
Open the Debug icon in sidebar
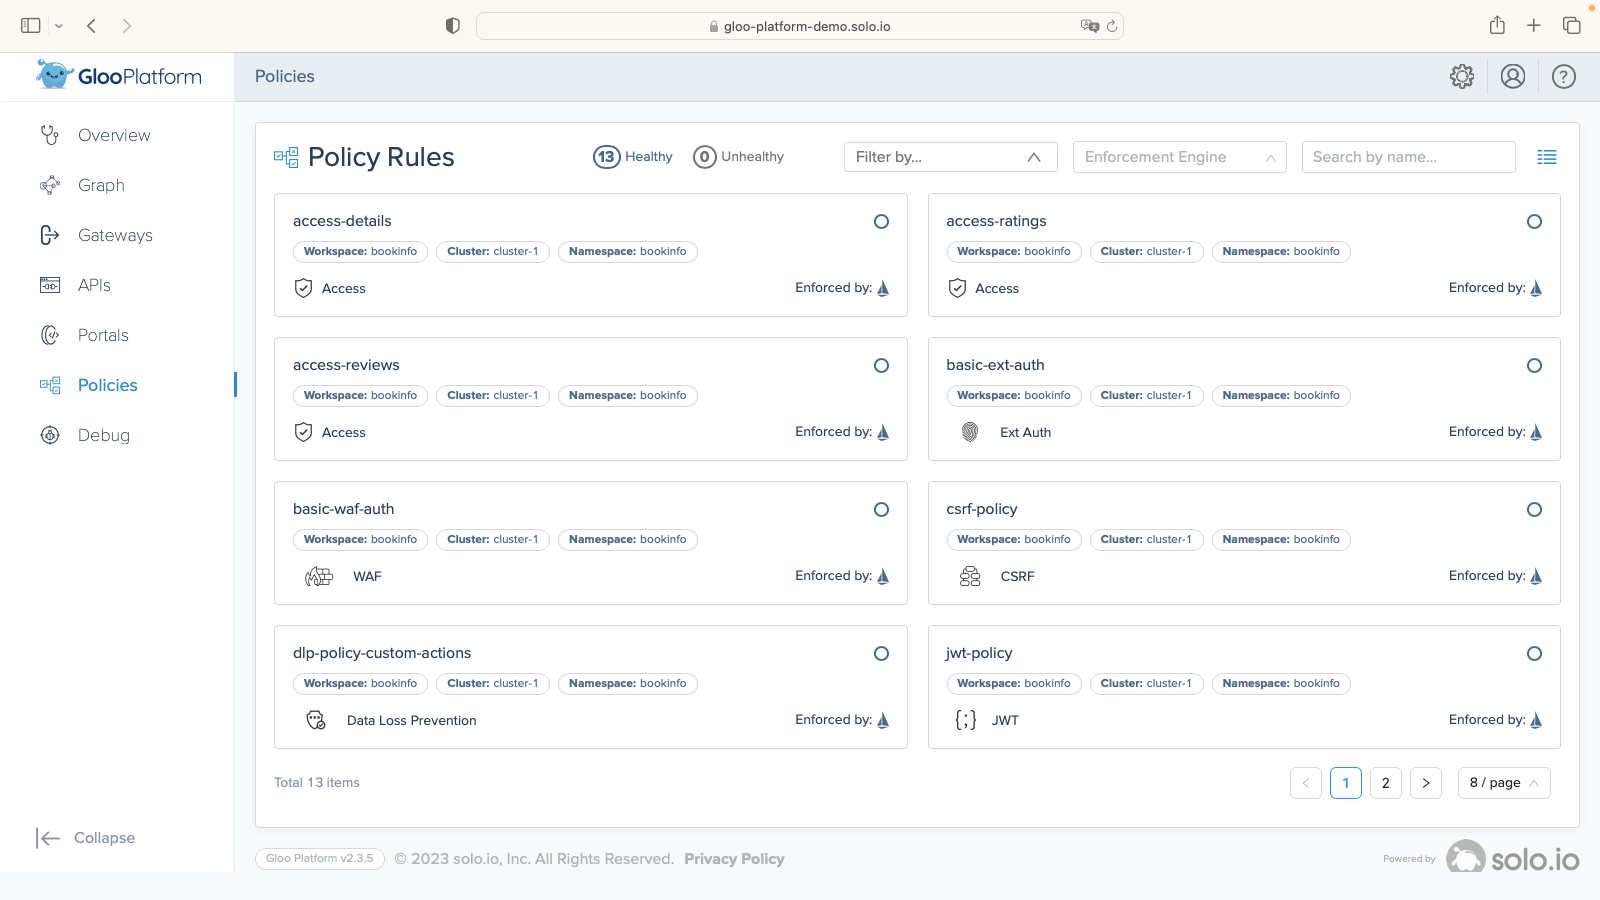(x=49, y=435)
